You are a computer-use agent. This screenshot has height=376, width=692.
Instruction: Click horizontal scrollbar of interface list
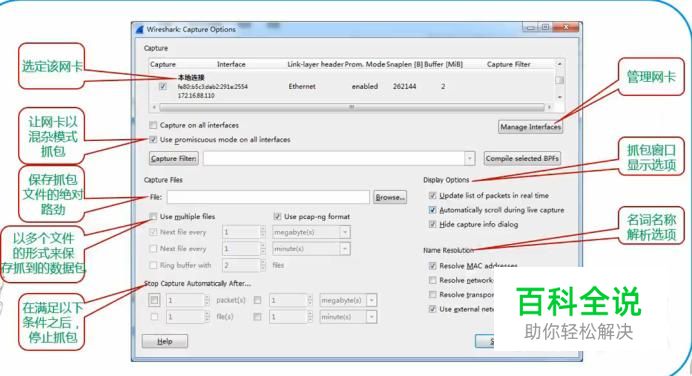[351, 107]
